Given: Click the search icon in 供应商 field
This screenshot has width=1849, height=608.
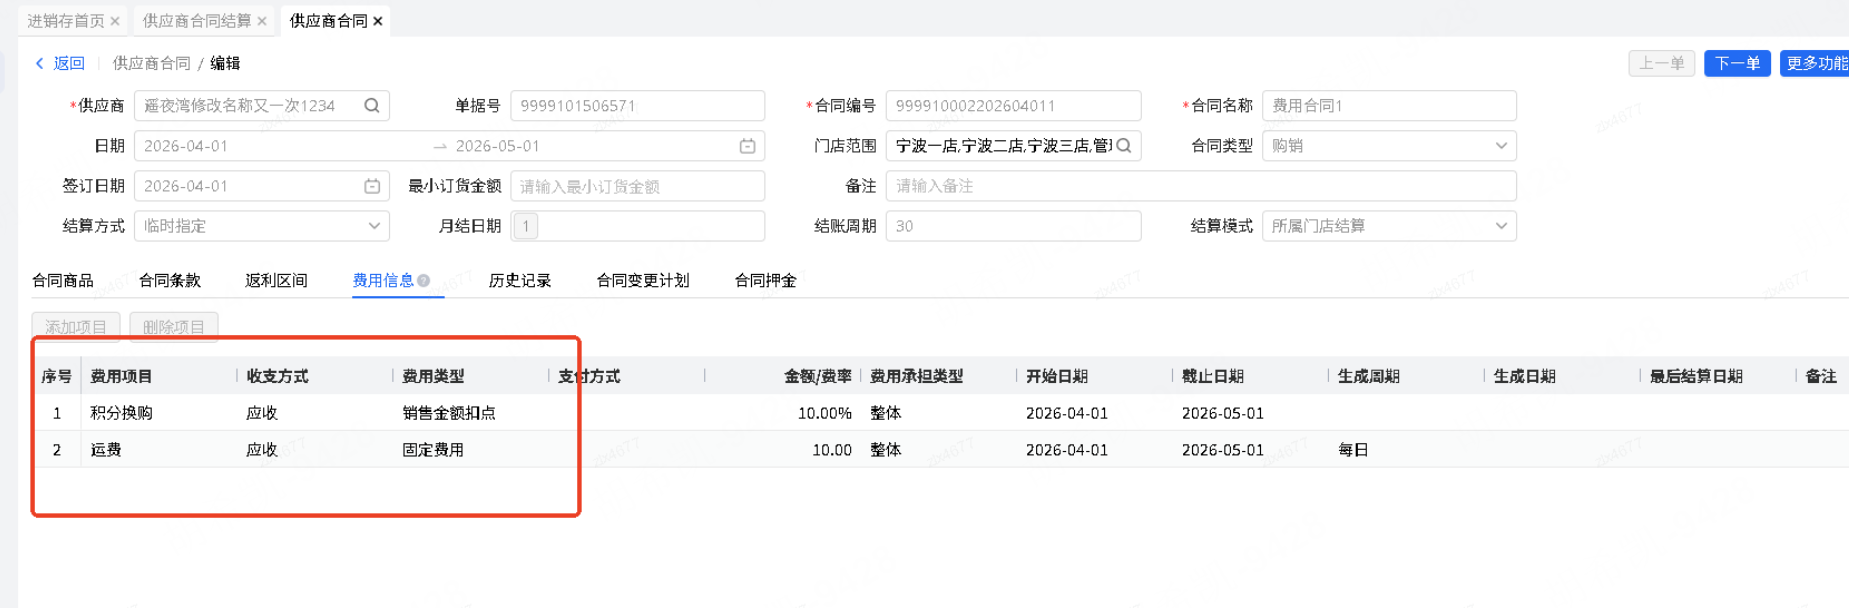Looking at the screenshot, I should [372, 106].
